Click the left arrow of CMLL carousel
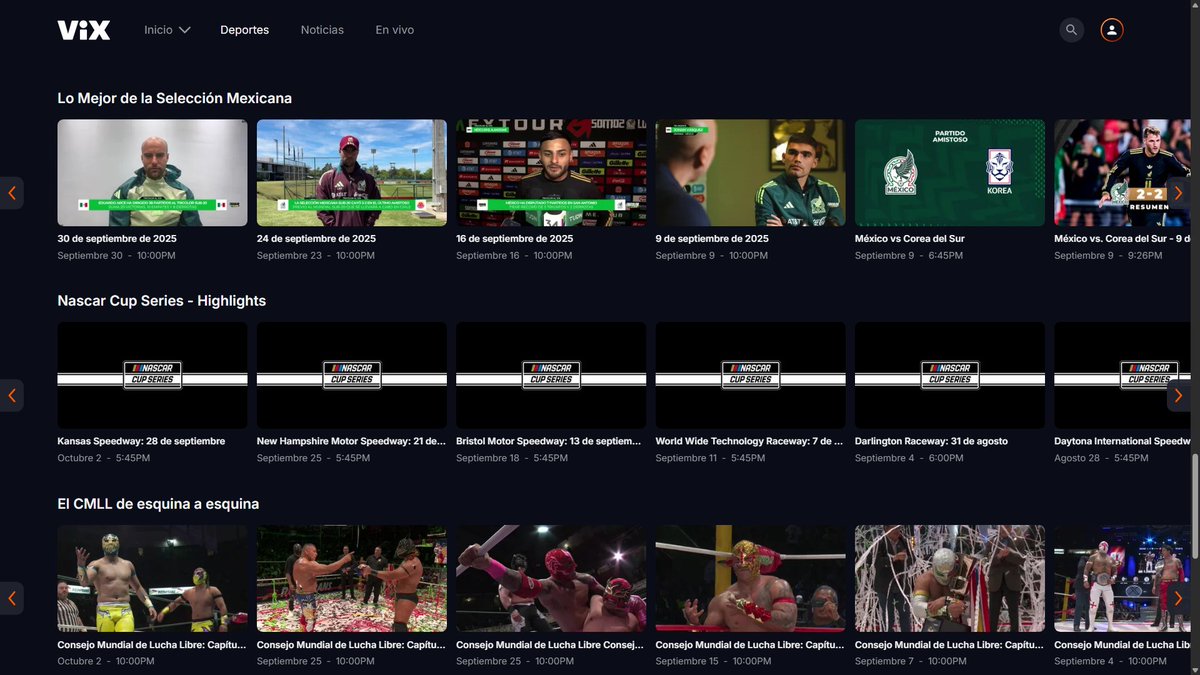Image resolution: width=1200 pixels, height=675 pixels. point(12,598)
